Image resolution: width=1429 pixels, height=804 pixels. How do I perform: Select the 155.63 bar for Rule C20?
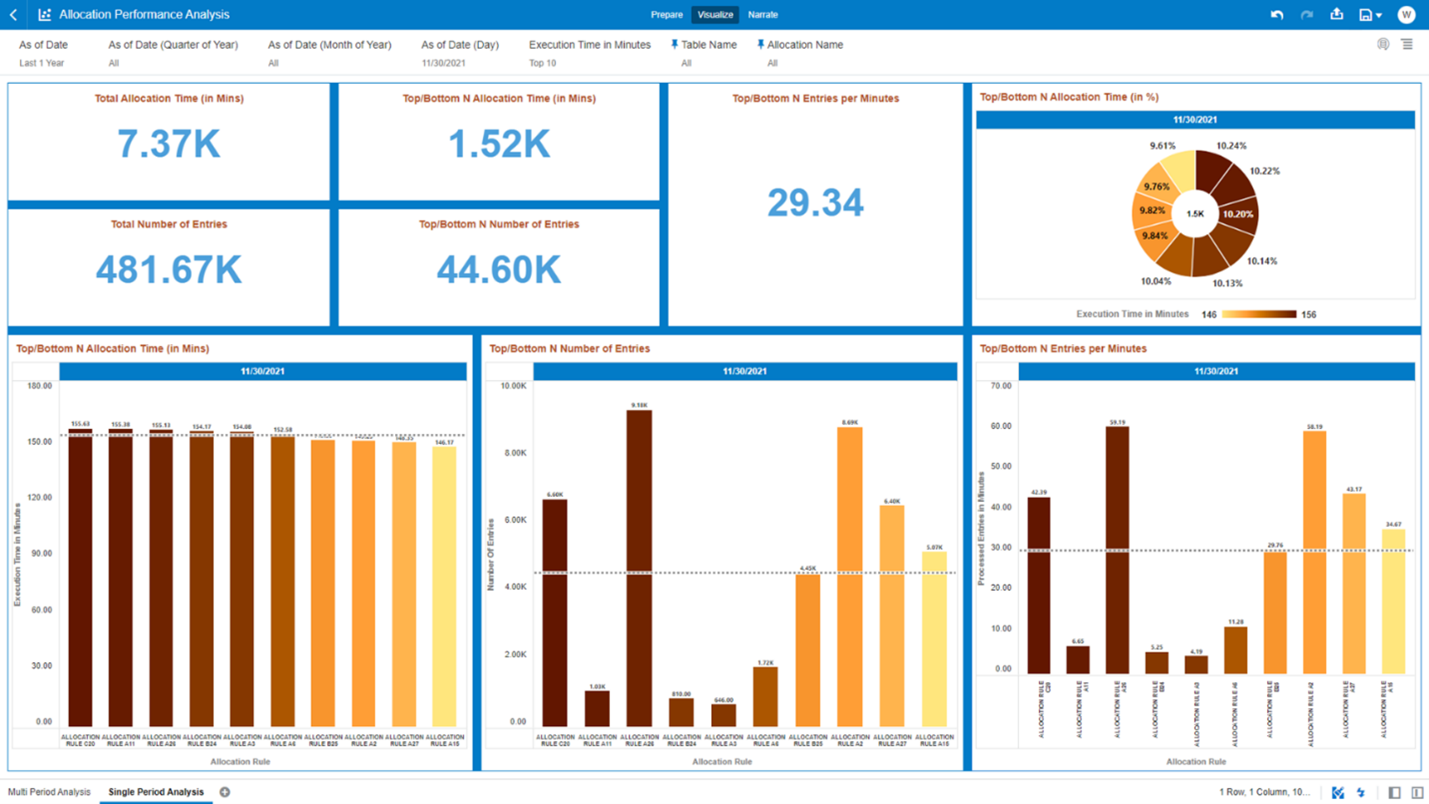[x=80, y=578]
